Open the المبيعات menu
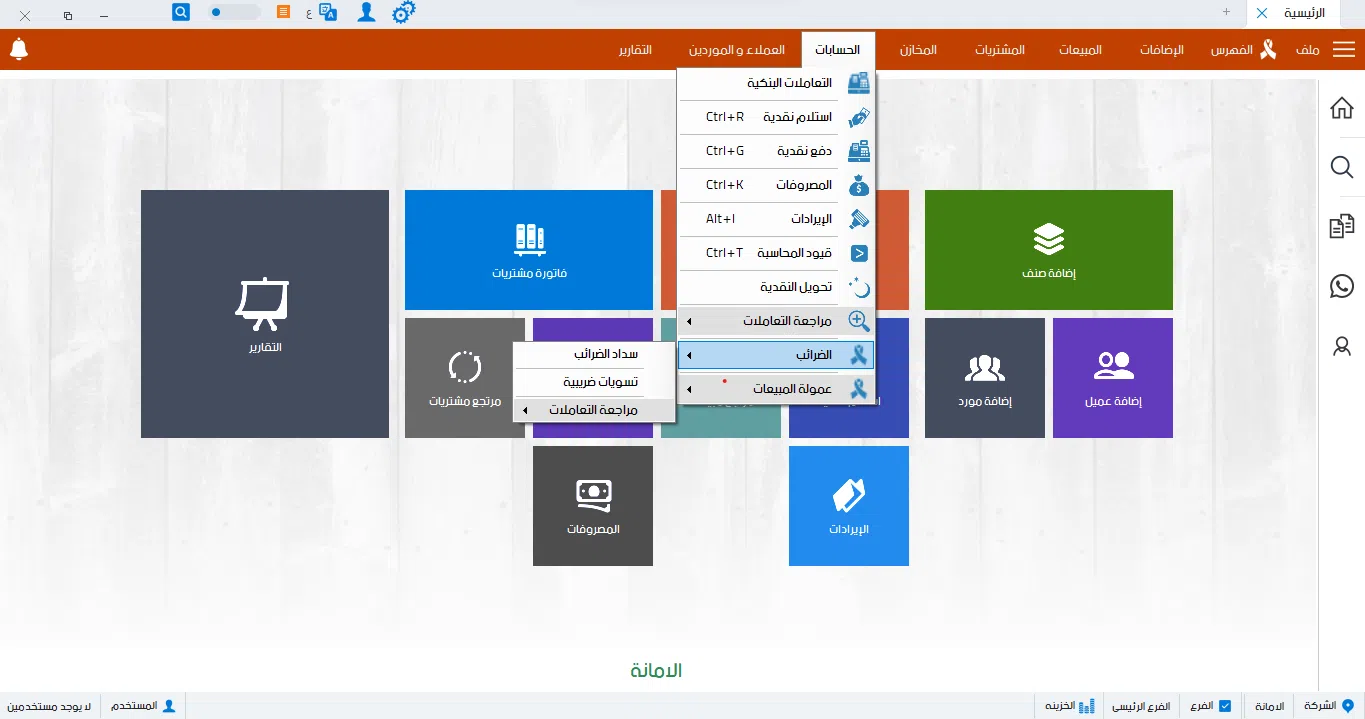The width and height of the screenshot is (1365, 719). (x=1079, y=47)
